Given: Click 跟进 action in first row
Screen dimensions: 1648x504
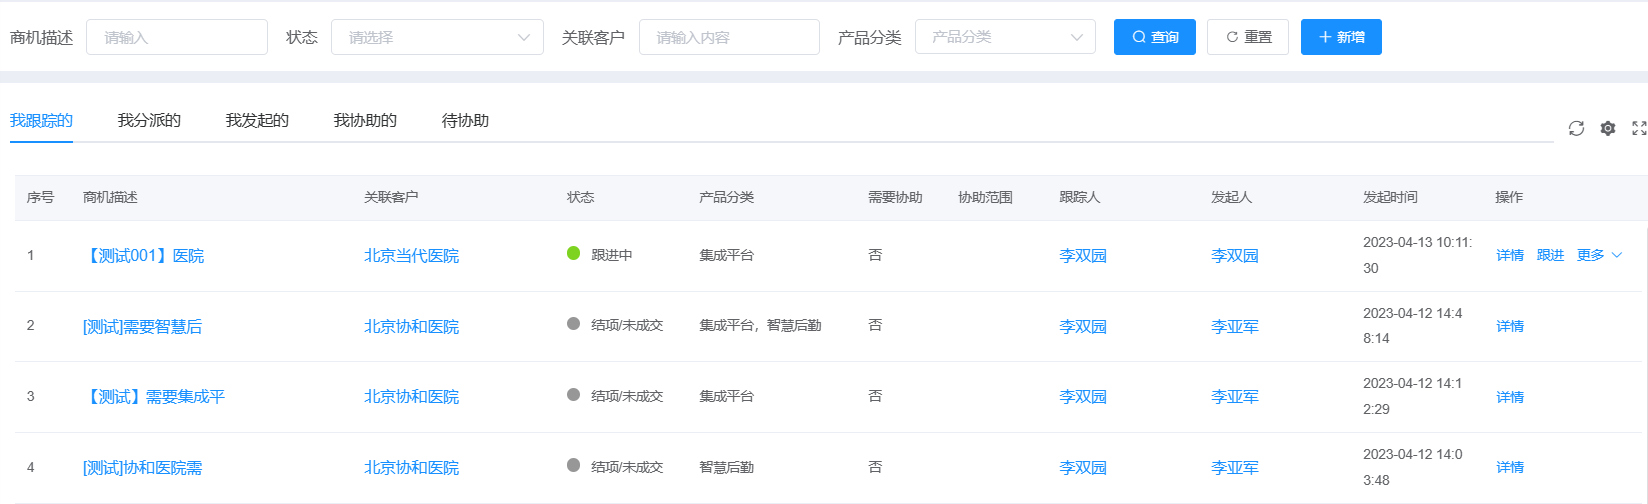Looking at the screenshot, I should coord(1550,255).
